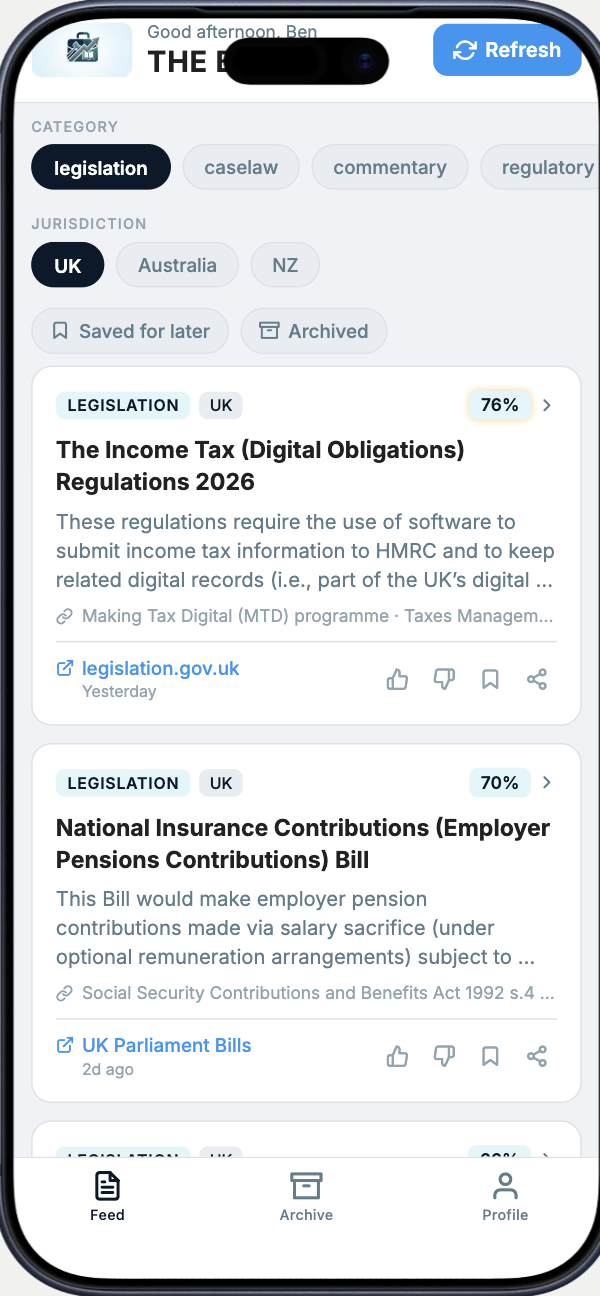Enable the NZ jurisdiction chip
This screenshot has width=600, height=1296.
click(285, 265)
